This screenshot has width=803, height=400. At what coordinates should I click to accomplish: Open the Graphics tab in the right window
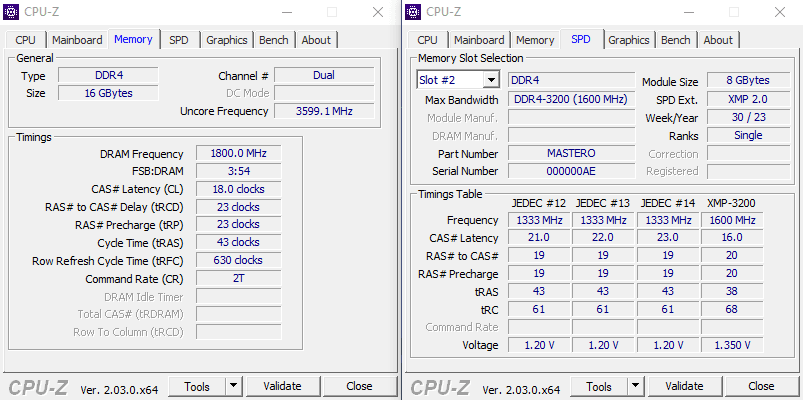[629, 40]
